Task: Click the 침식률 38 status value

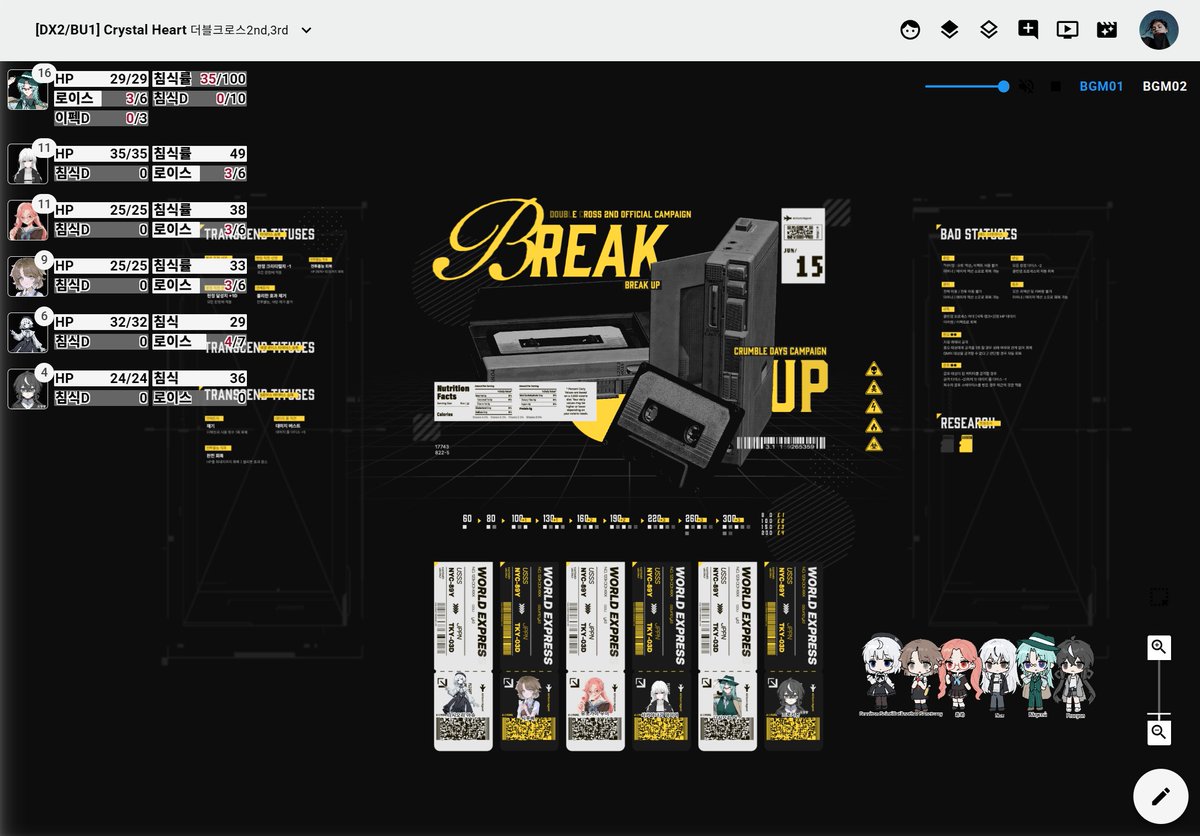Action: tap(199, 210)
